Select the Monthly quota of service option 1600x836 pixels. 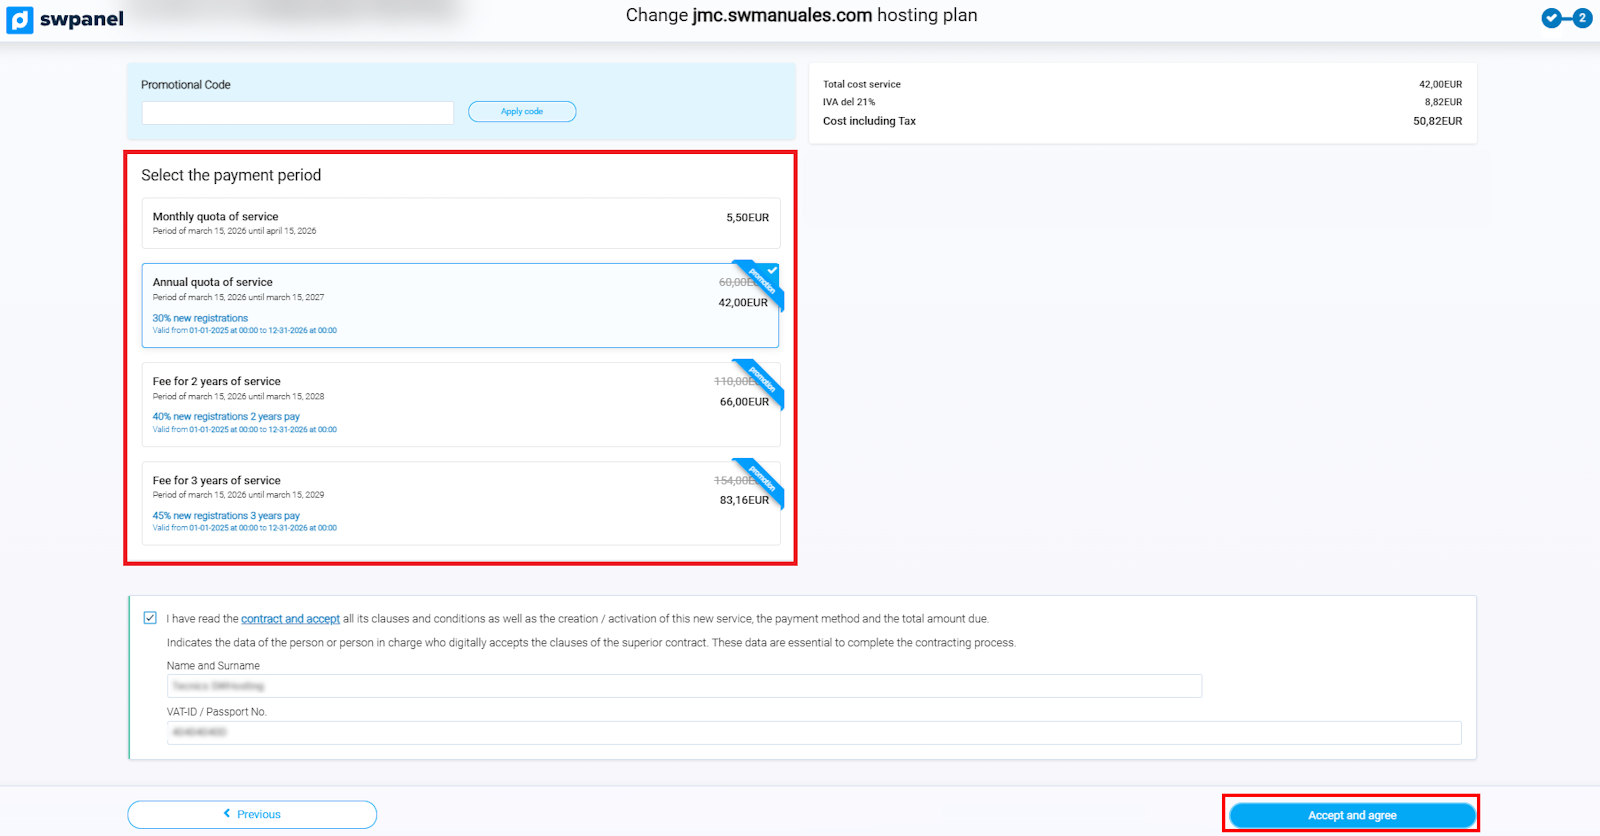(x=460, y=223)
